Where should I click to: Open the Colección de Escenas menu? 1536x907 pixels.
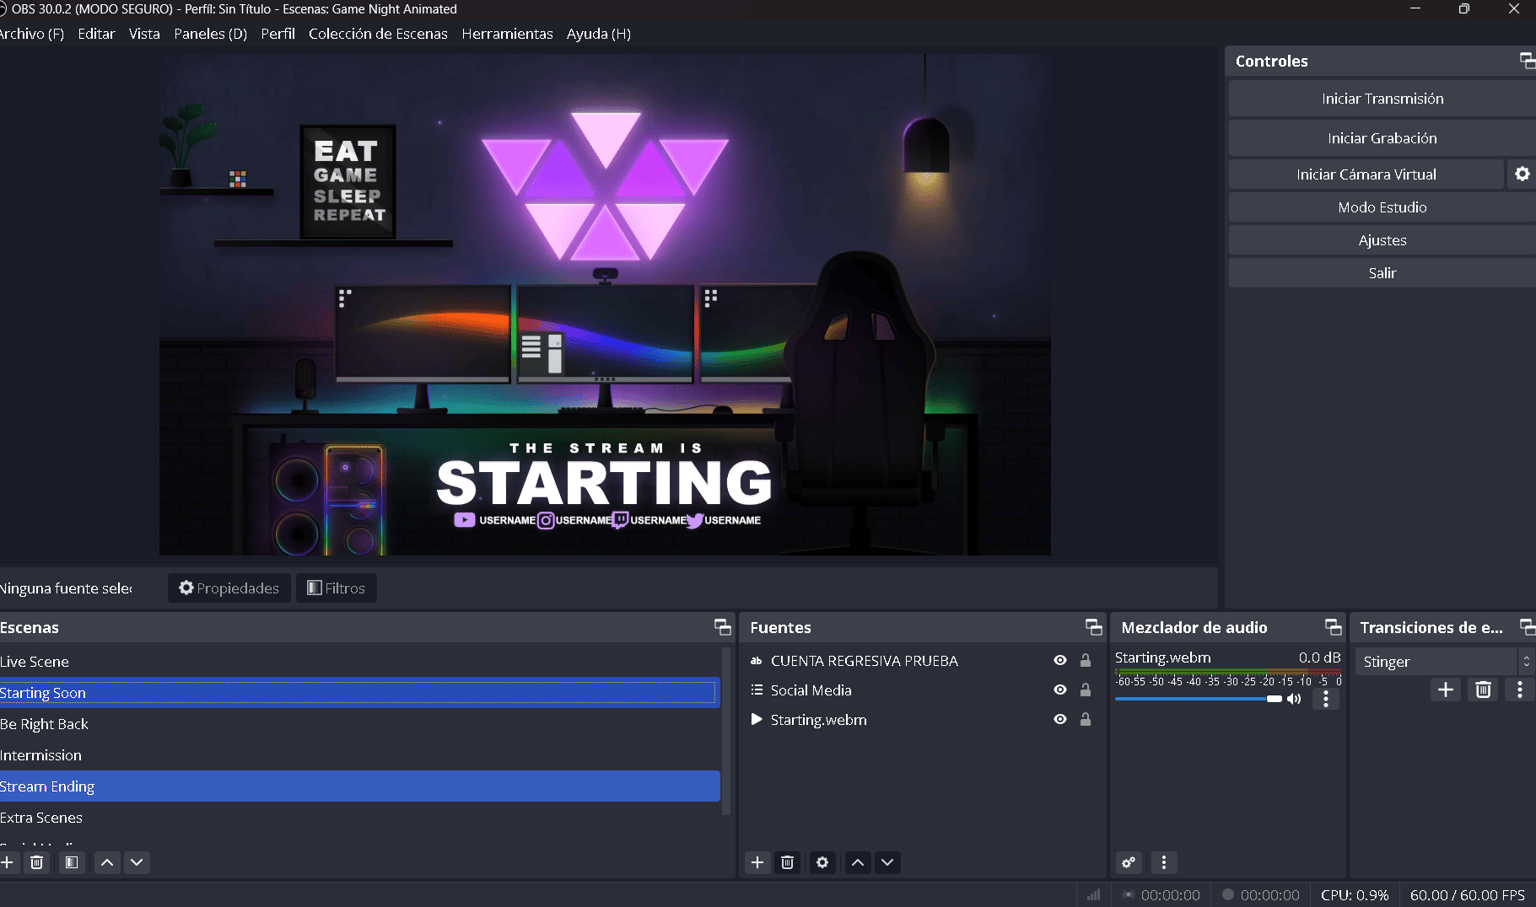(378, 34)
